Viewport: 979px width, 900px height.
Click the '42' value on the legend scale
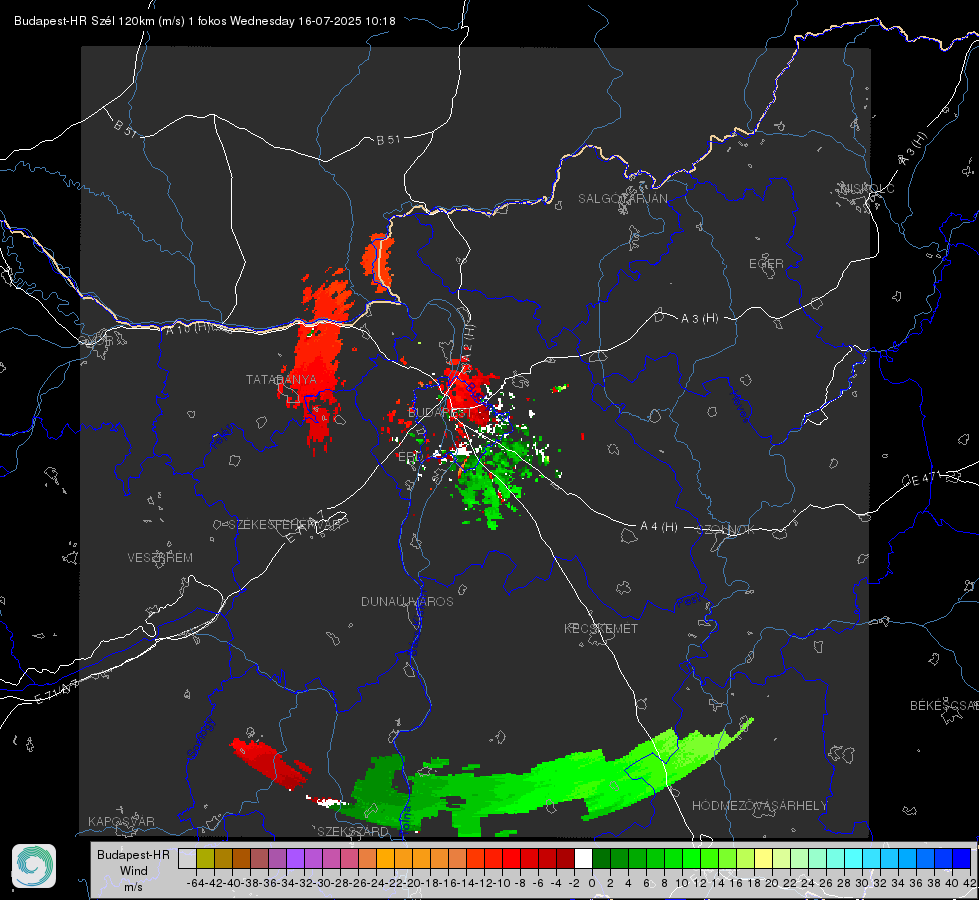click(x=969, y=883)
